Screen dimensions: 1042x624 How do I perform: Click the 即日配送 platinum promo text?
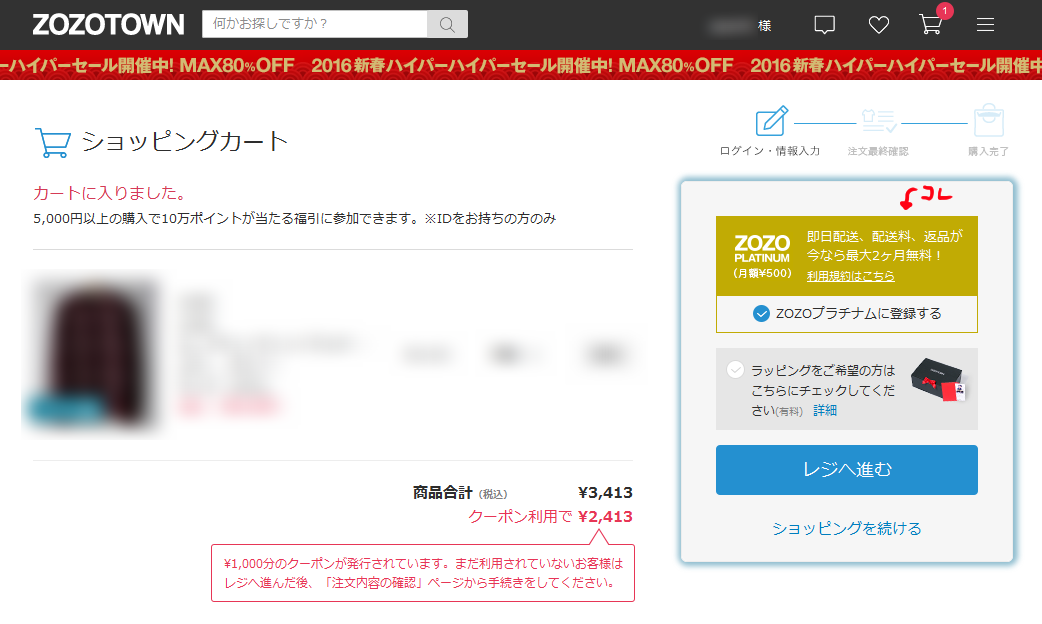point(884,245)
